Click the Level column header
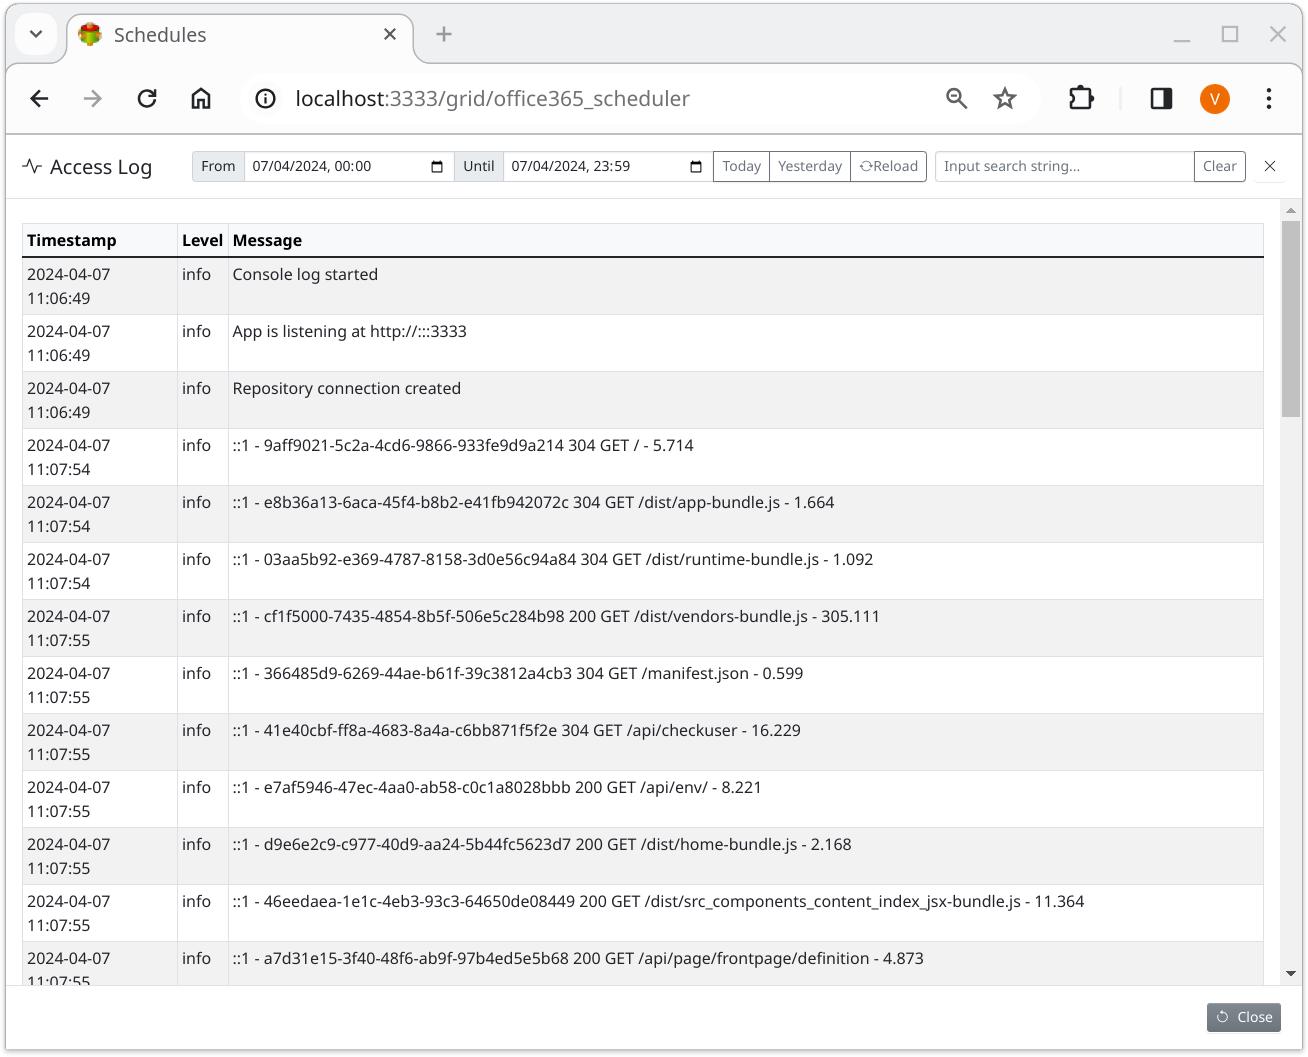 (202, 240)
